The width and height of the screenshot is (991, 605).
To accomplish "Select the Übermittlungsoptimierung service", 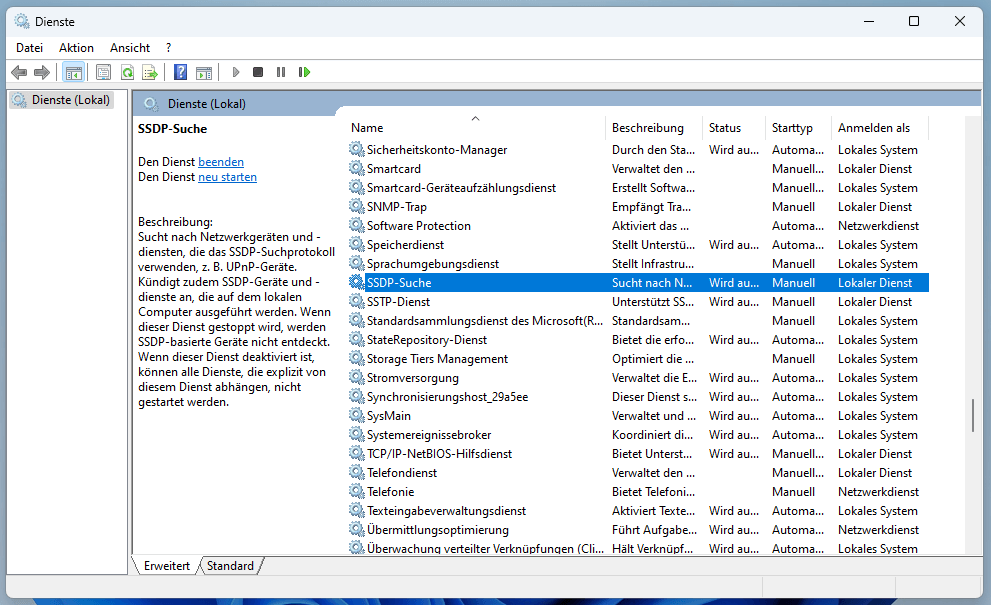I will (438, 529).
